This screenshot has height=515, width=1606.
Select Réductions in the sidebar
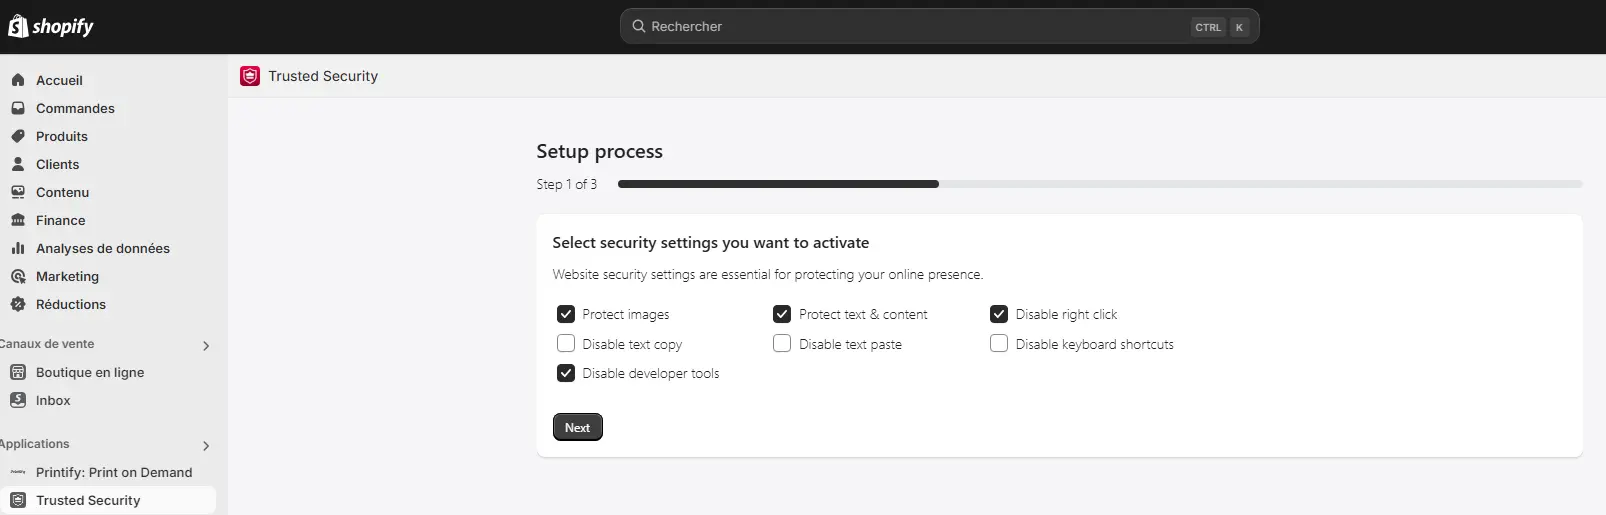pos(70,304)
